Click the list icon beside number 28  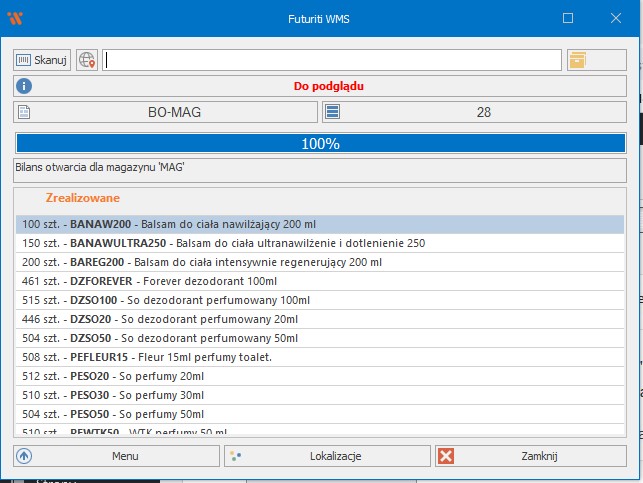(x=332, y=112)
